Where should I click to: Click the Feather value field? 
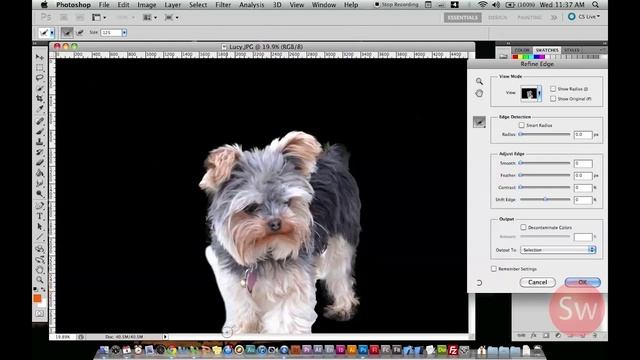pos(582,176)
